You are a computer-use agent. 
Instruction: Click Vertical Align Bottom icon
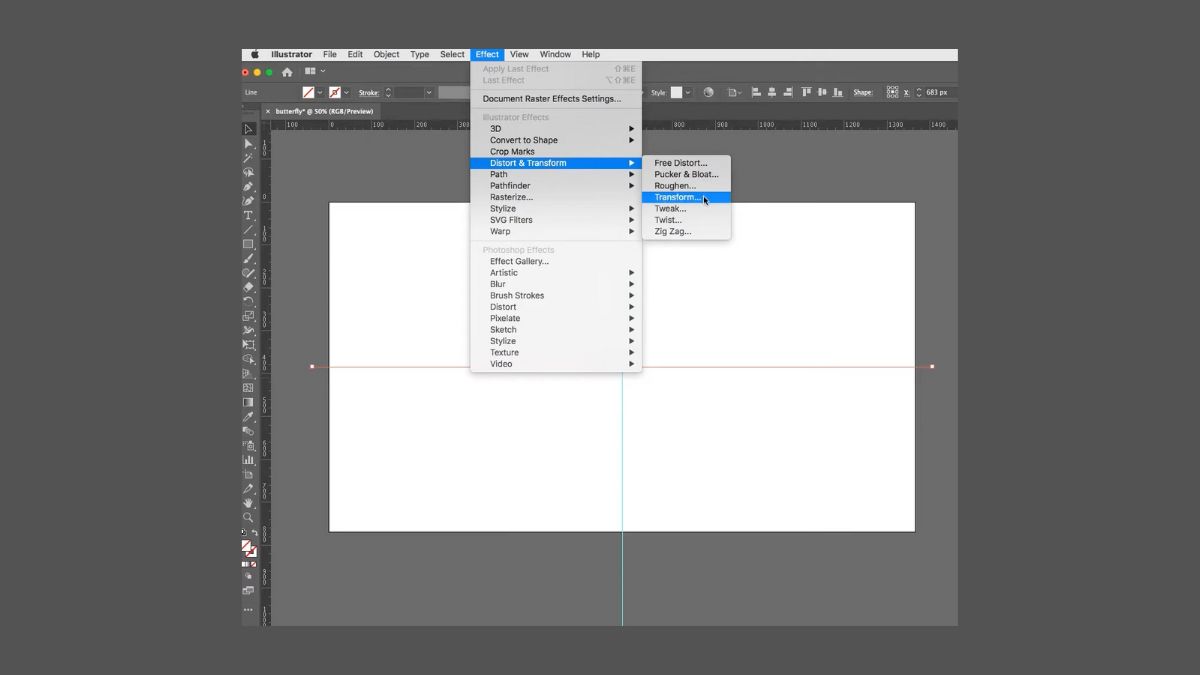point(838,92)
